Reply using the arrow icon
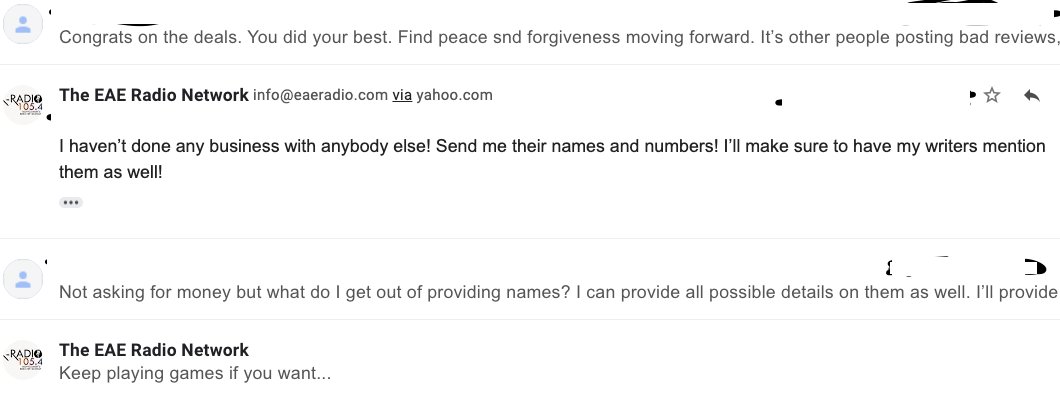 [x=1031, y=95]
